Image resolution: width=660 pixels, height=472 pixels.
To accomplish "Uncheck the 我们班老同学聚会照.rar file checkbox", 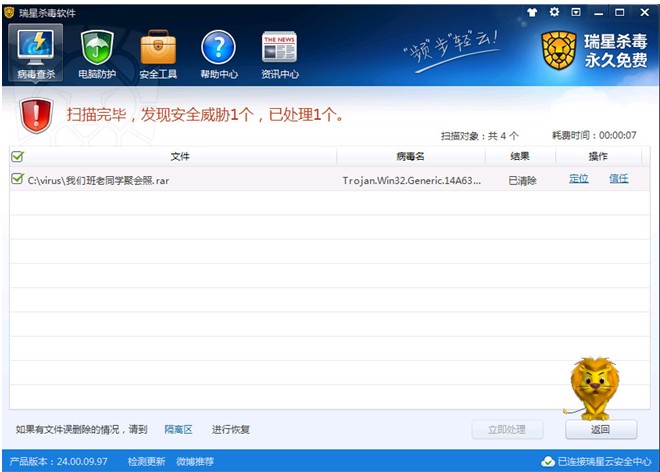I will tap(17, 179).
